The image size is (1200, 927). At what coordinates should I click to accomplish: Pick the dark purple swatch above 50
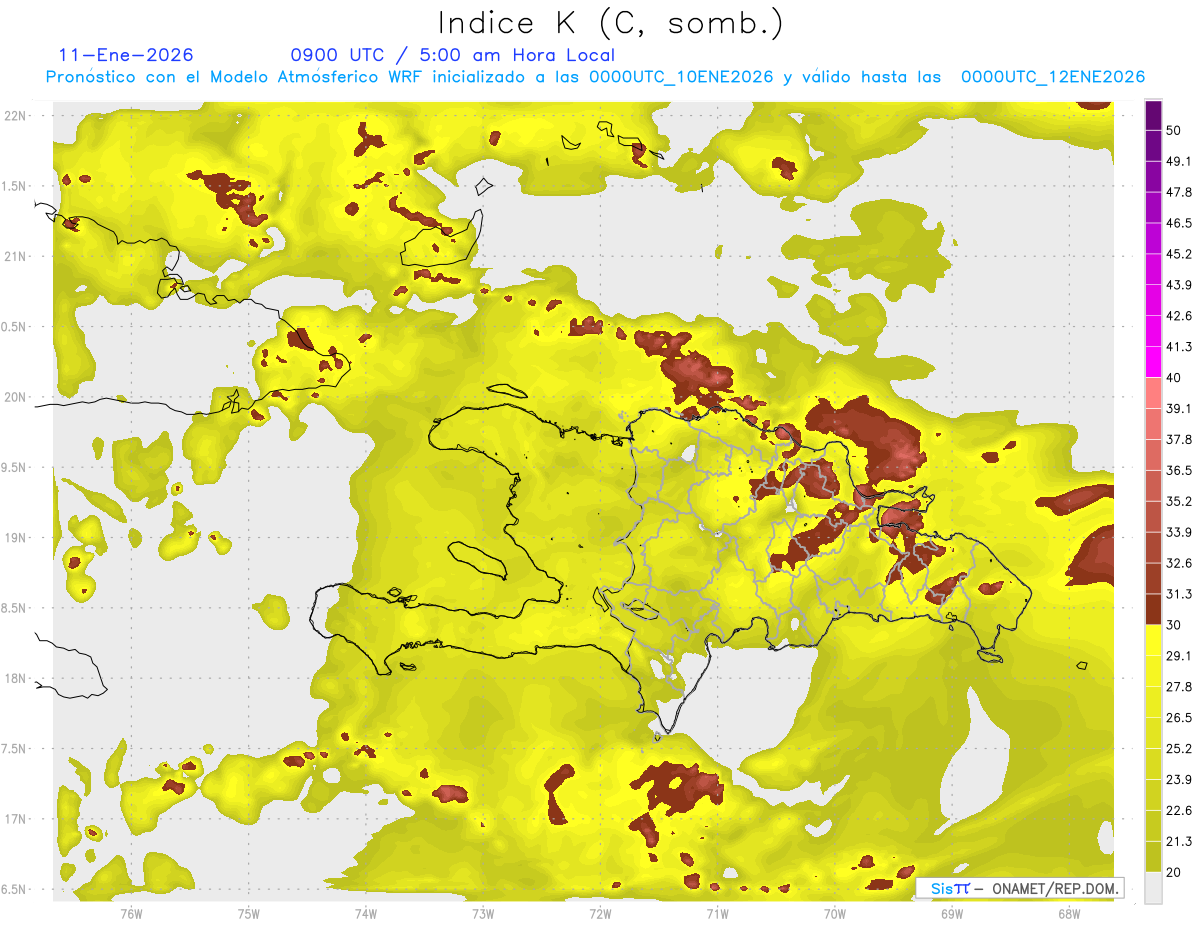pos(1153,115)
